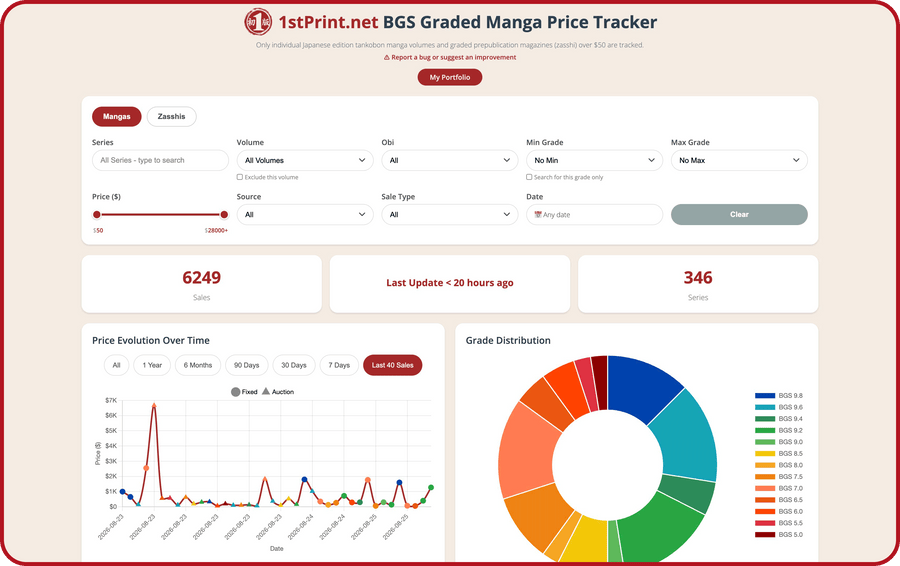
Task: Click the $28000+ maximum price label
Action: pos(216,231)
